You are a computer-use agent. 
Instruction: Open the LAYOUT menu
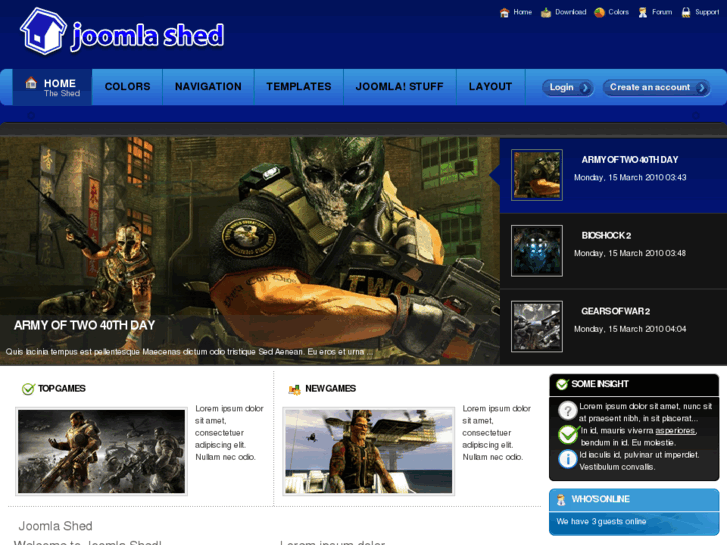click(491, 87)
